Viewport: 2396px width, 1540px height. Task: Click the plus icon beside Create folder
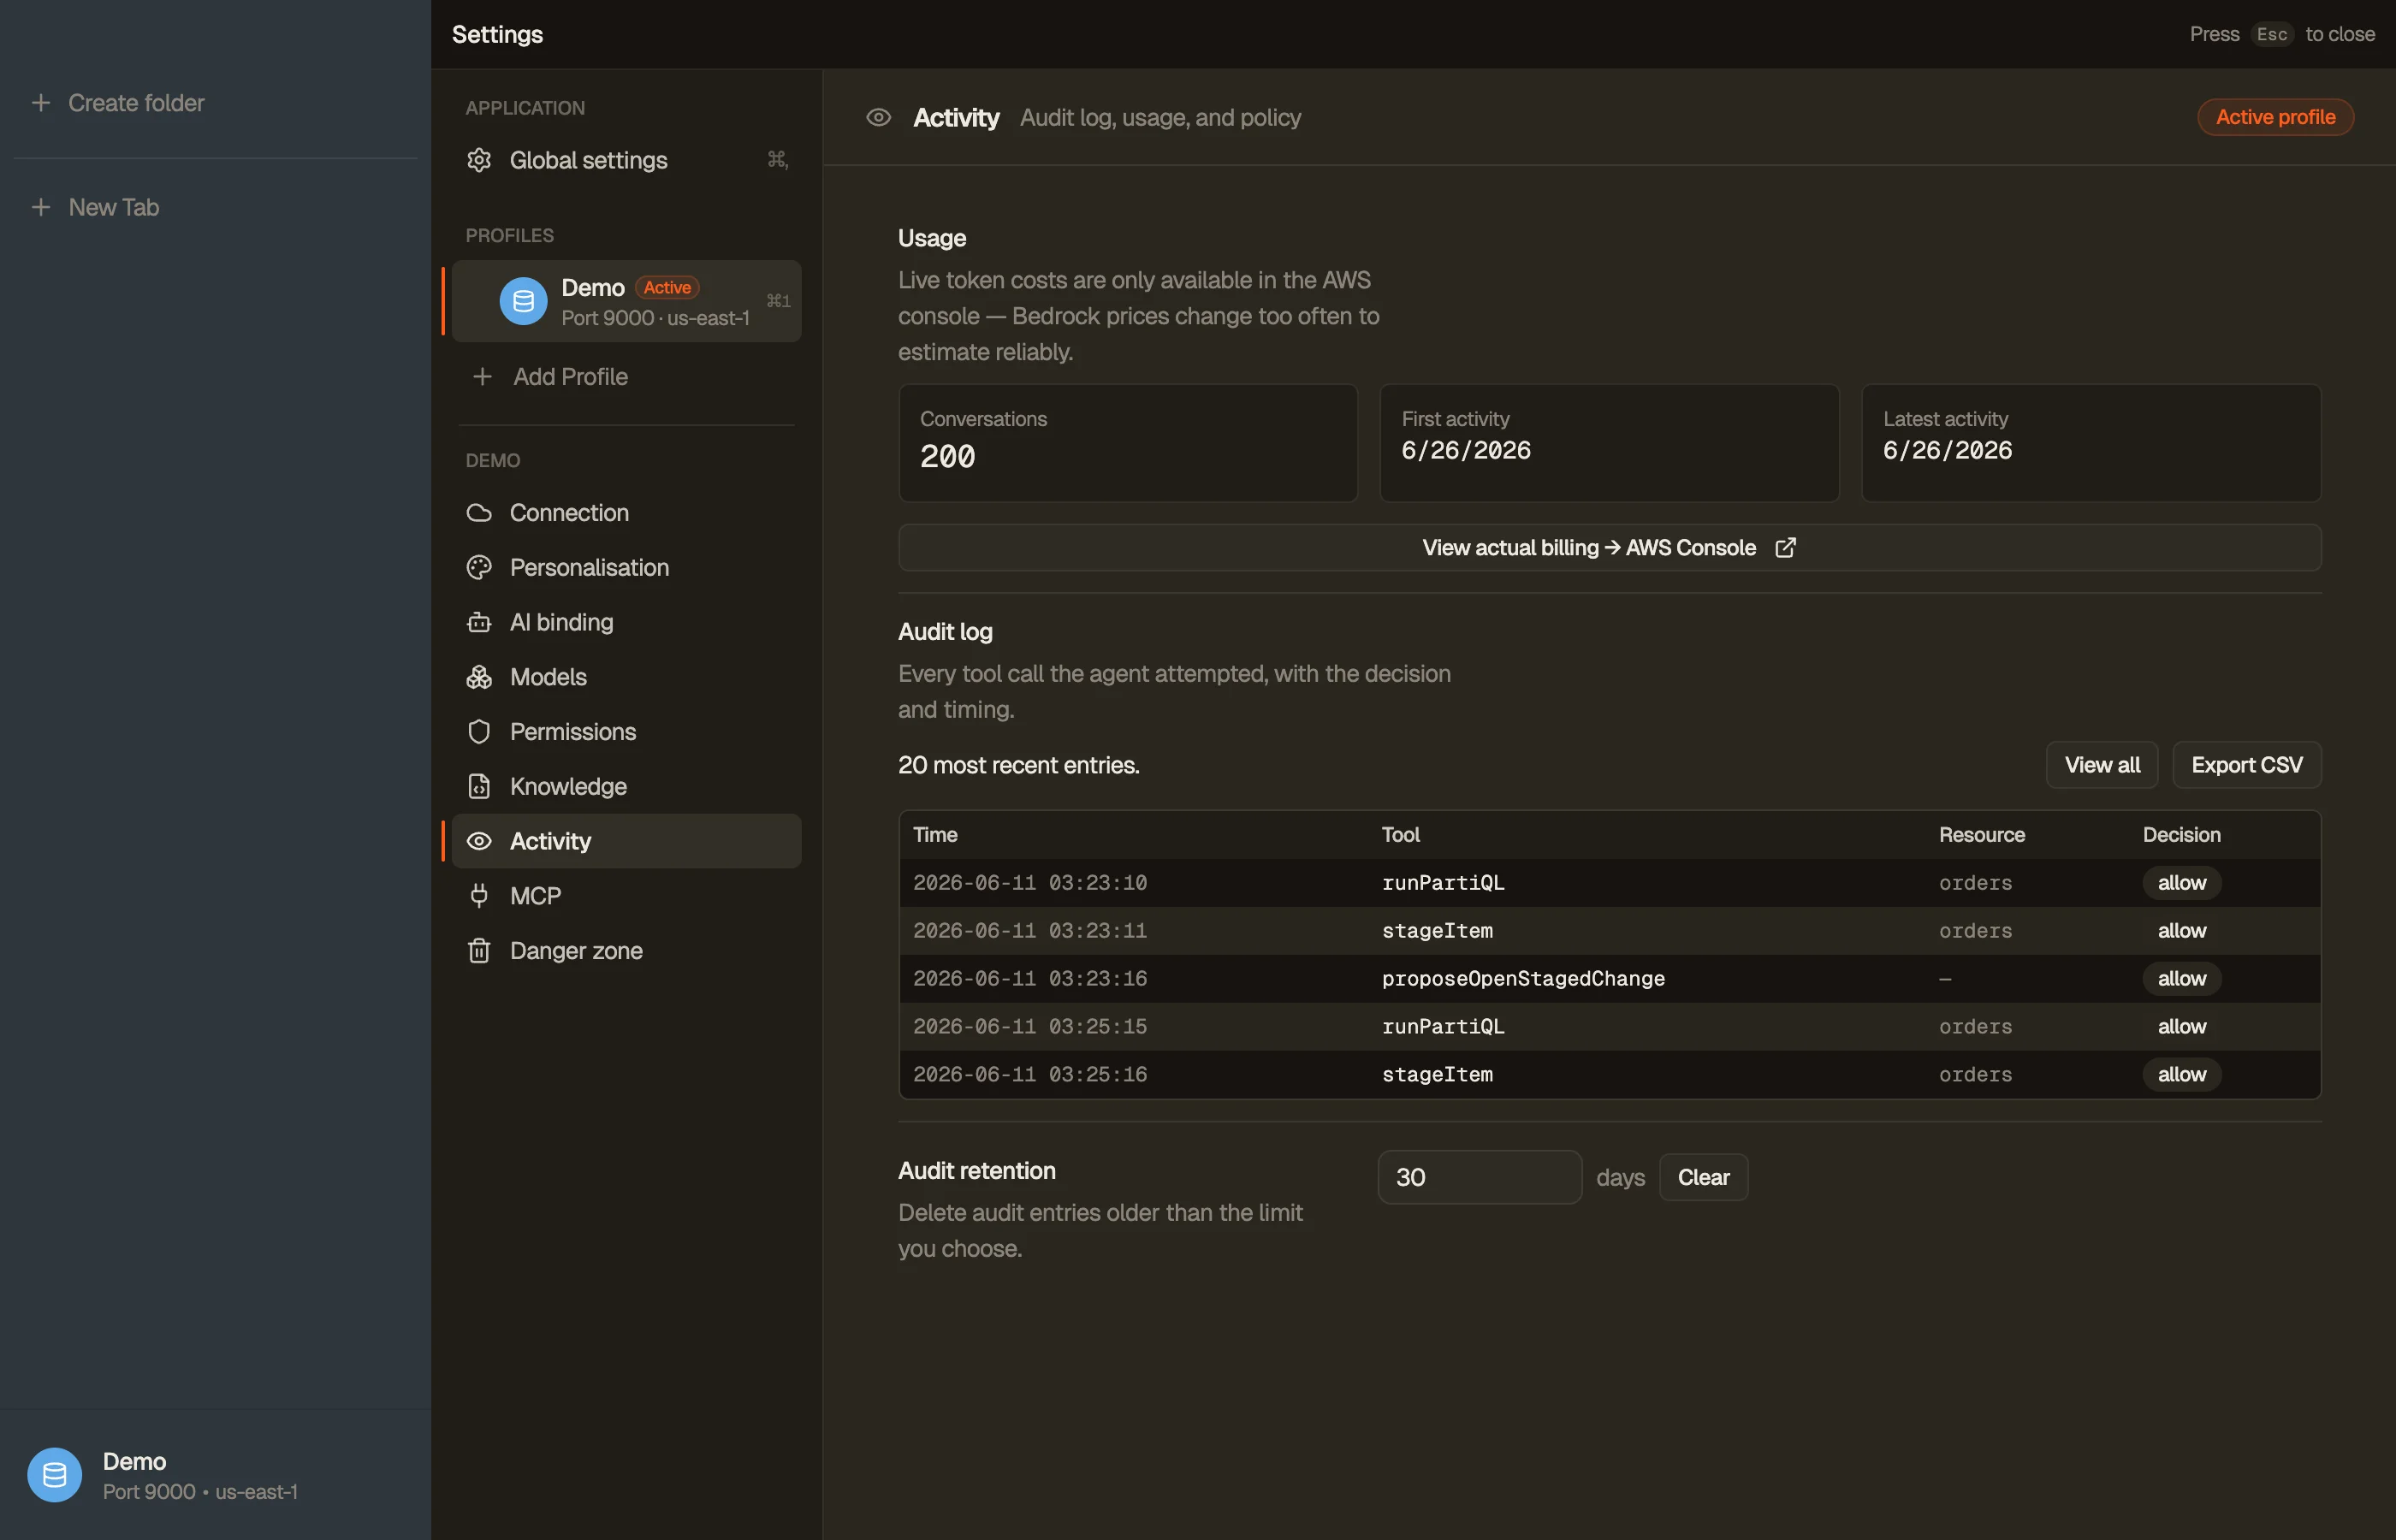(x=41, y=103)
